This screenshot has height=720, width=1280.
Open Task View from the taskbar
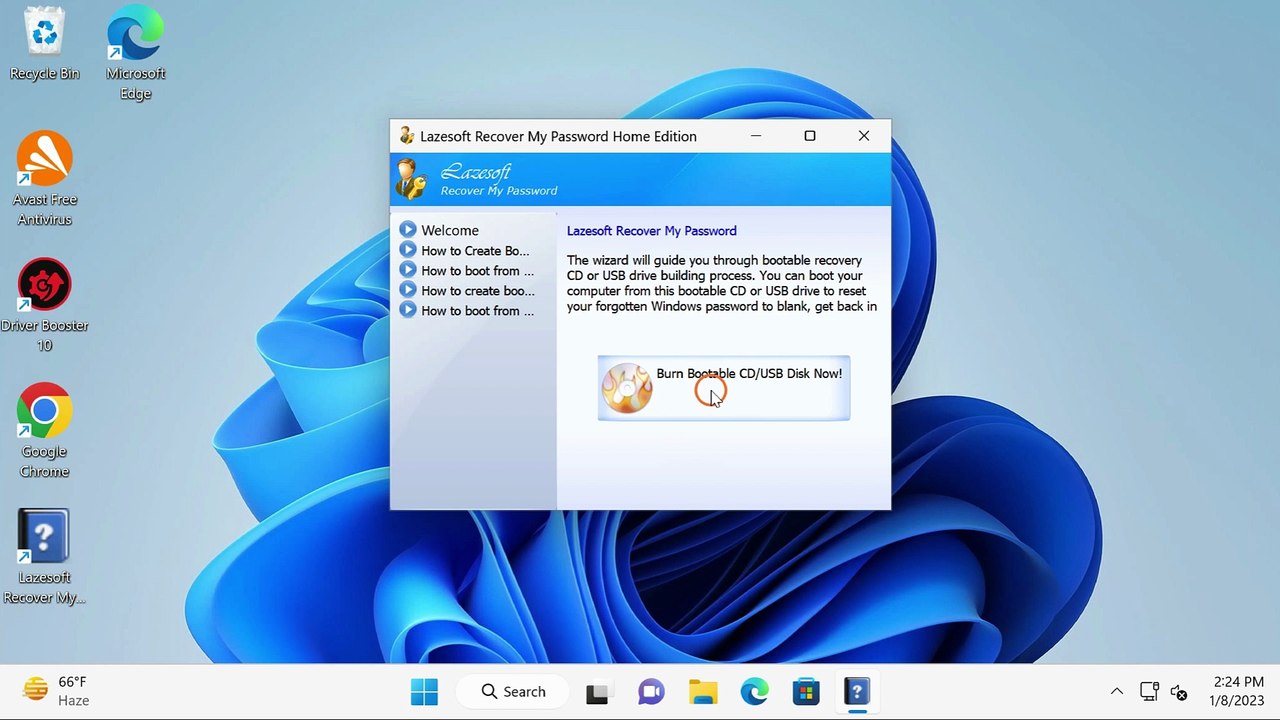click(598, 691)
